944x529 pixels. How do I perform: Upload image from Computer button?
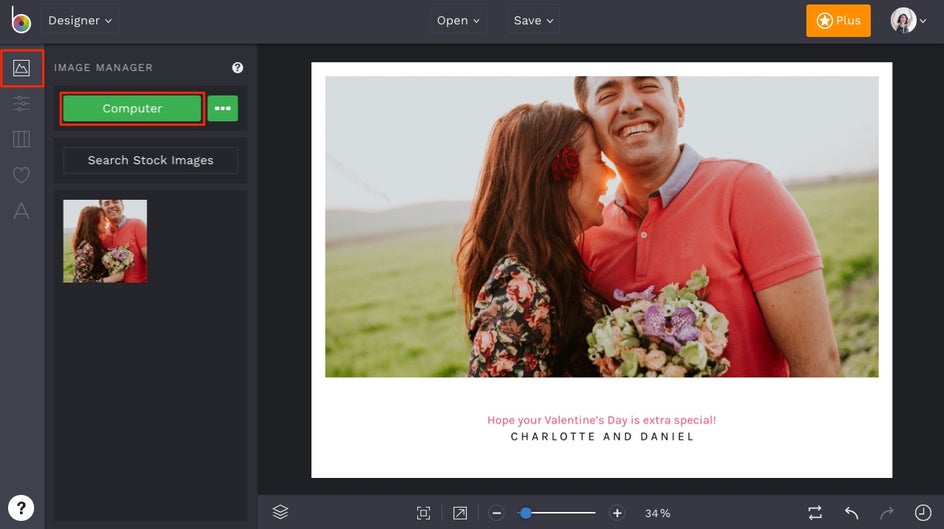pyautogui.click(x=132, y=108)
